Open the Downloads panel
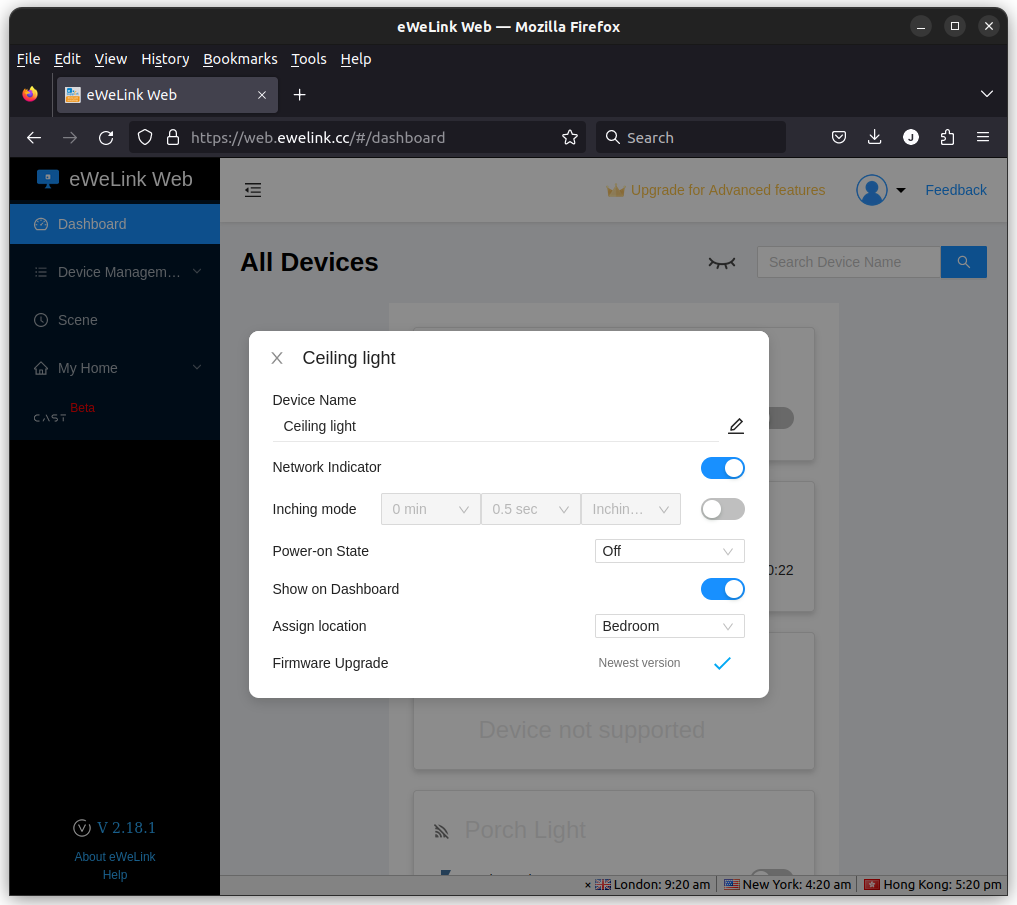 [x=874, y=138]
